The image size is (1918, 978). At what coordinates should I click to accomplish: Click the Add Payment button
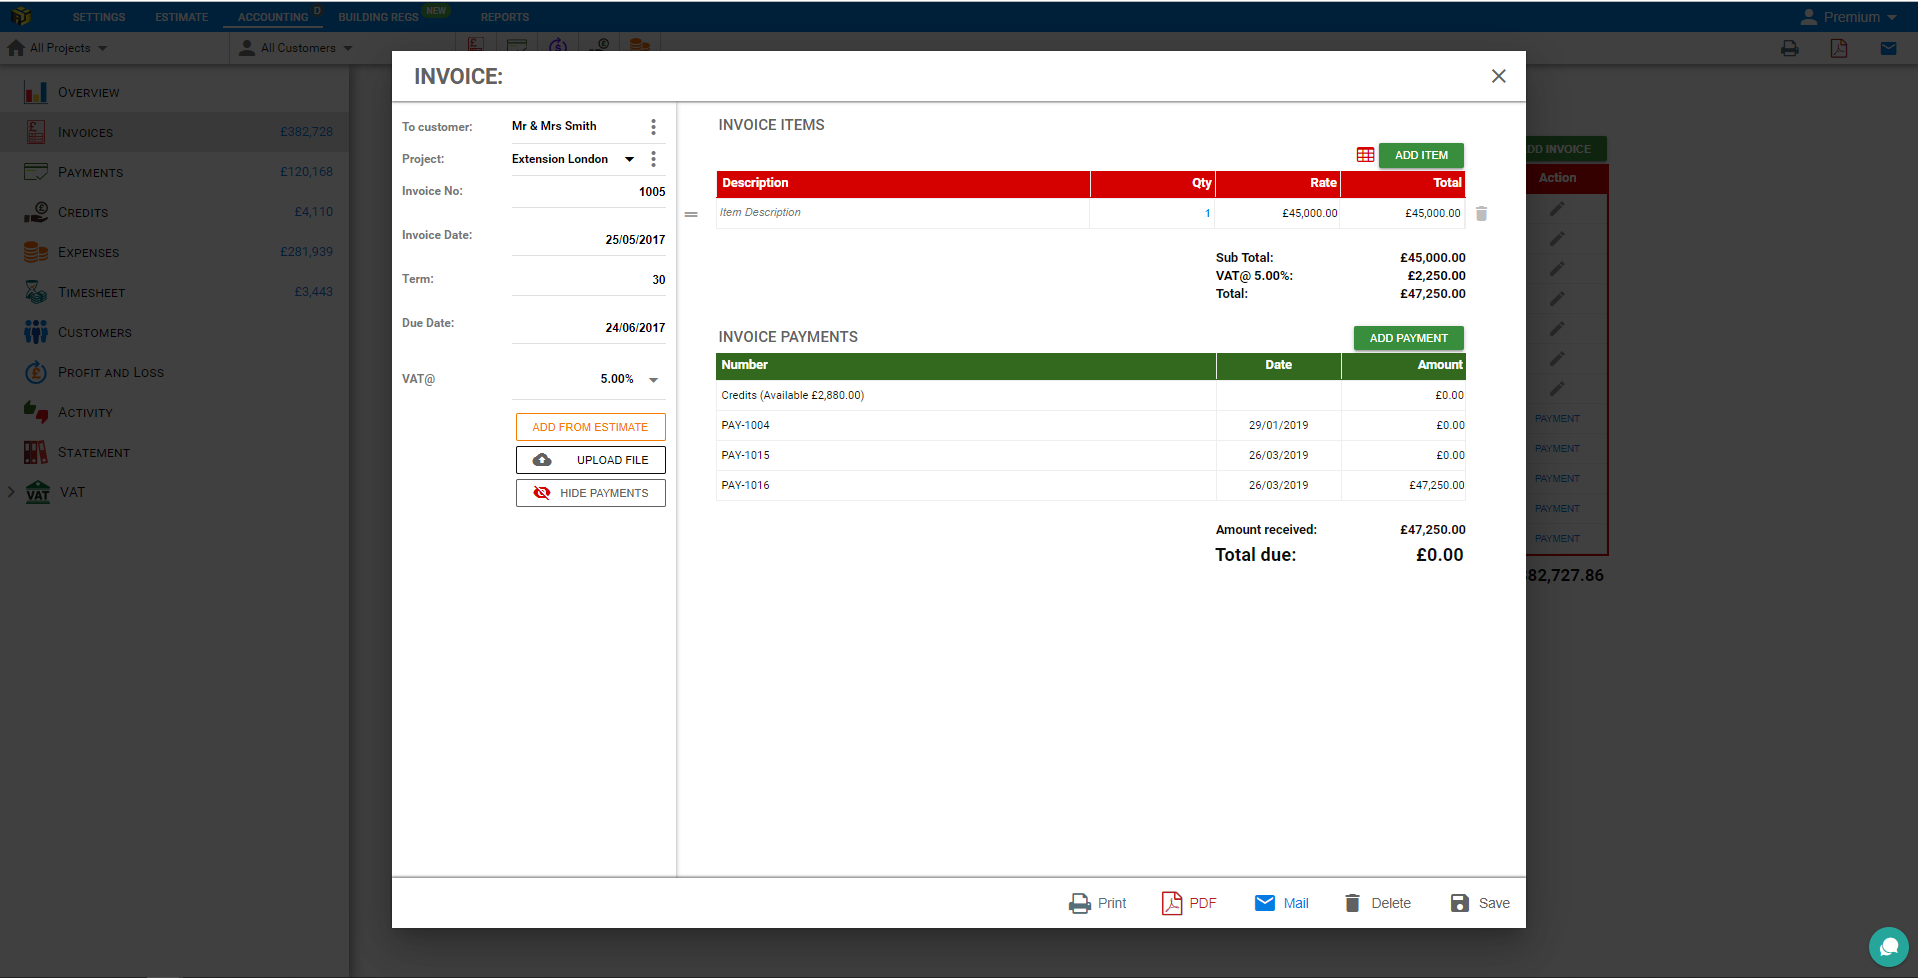tap(1408, 338)
